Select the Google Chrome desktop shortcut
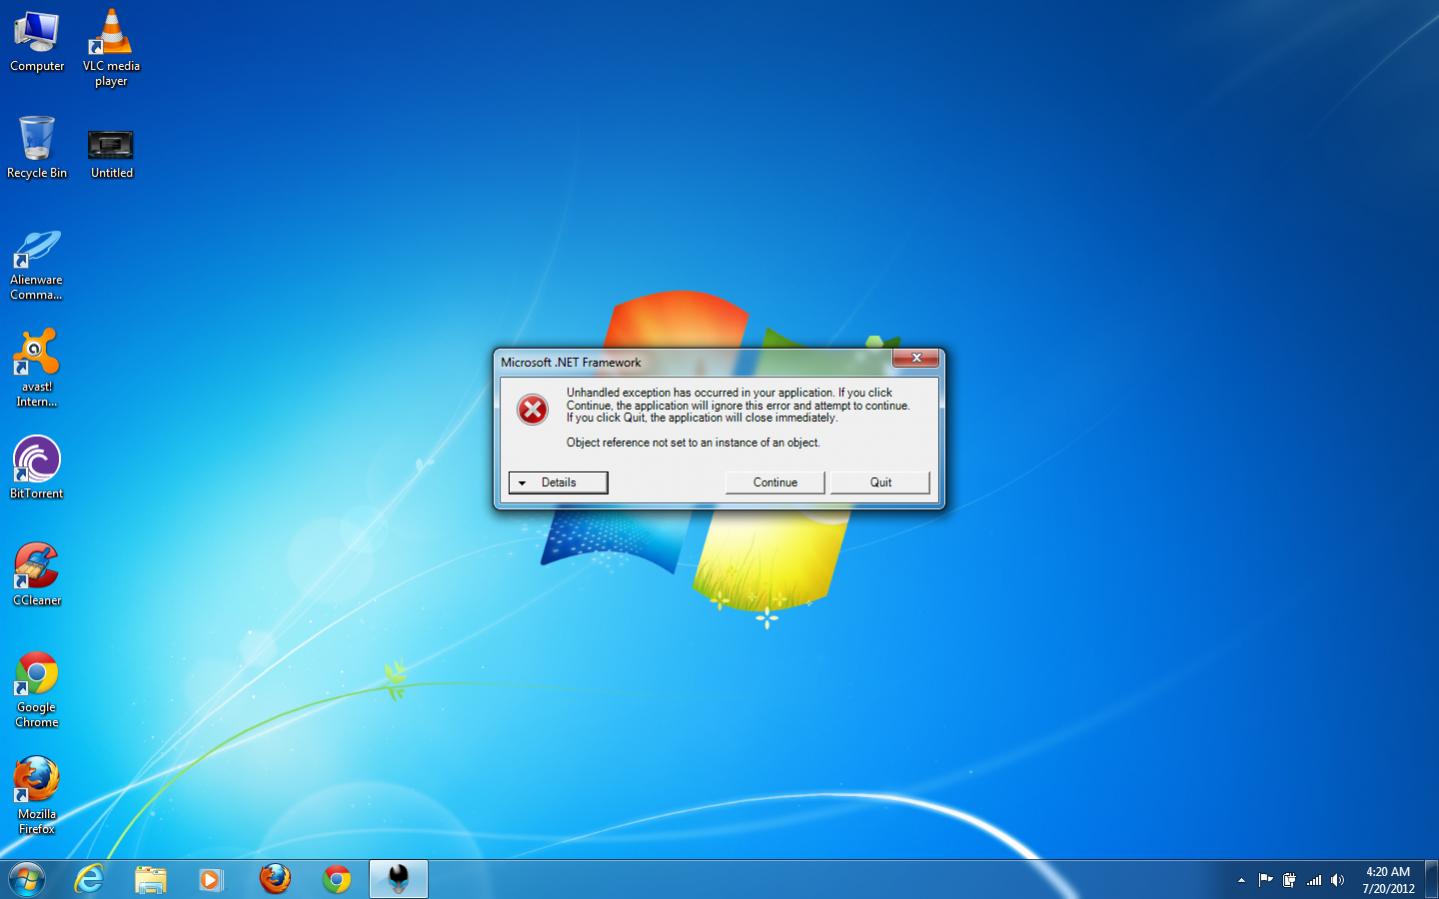 37,689
